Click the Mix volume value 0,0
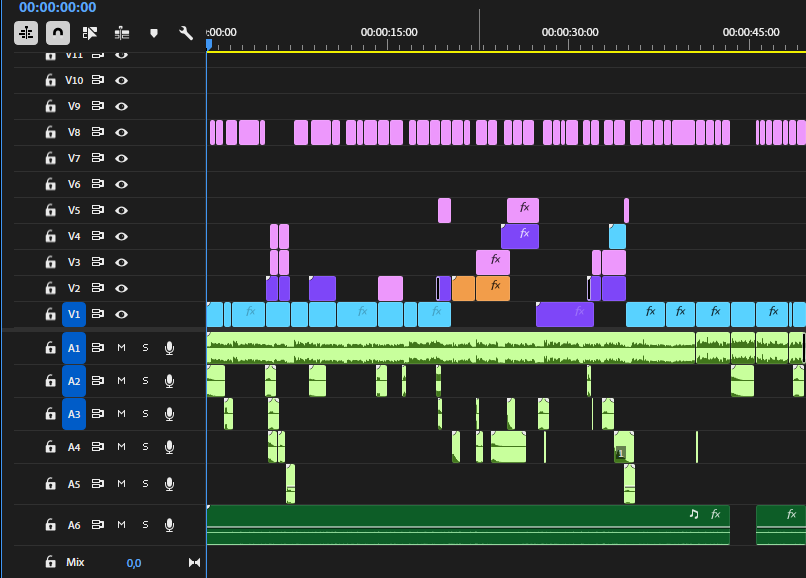806x578 pixels. (134, 563)
